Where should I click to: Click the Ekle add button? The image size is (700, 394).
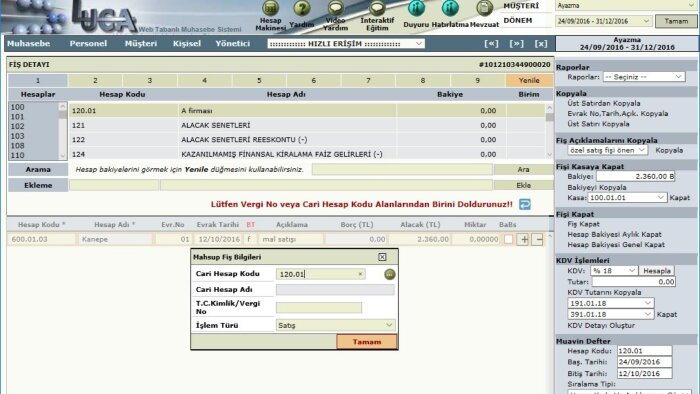tap(523, 185)
